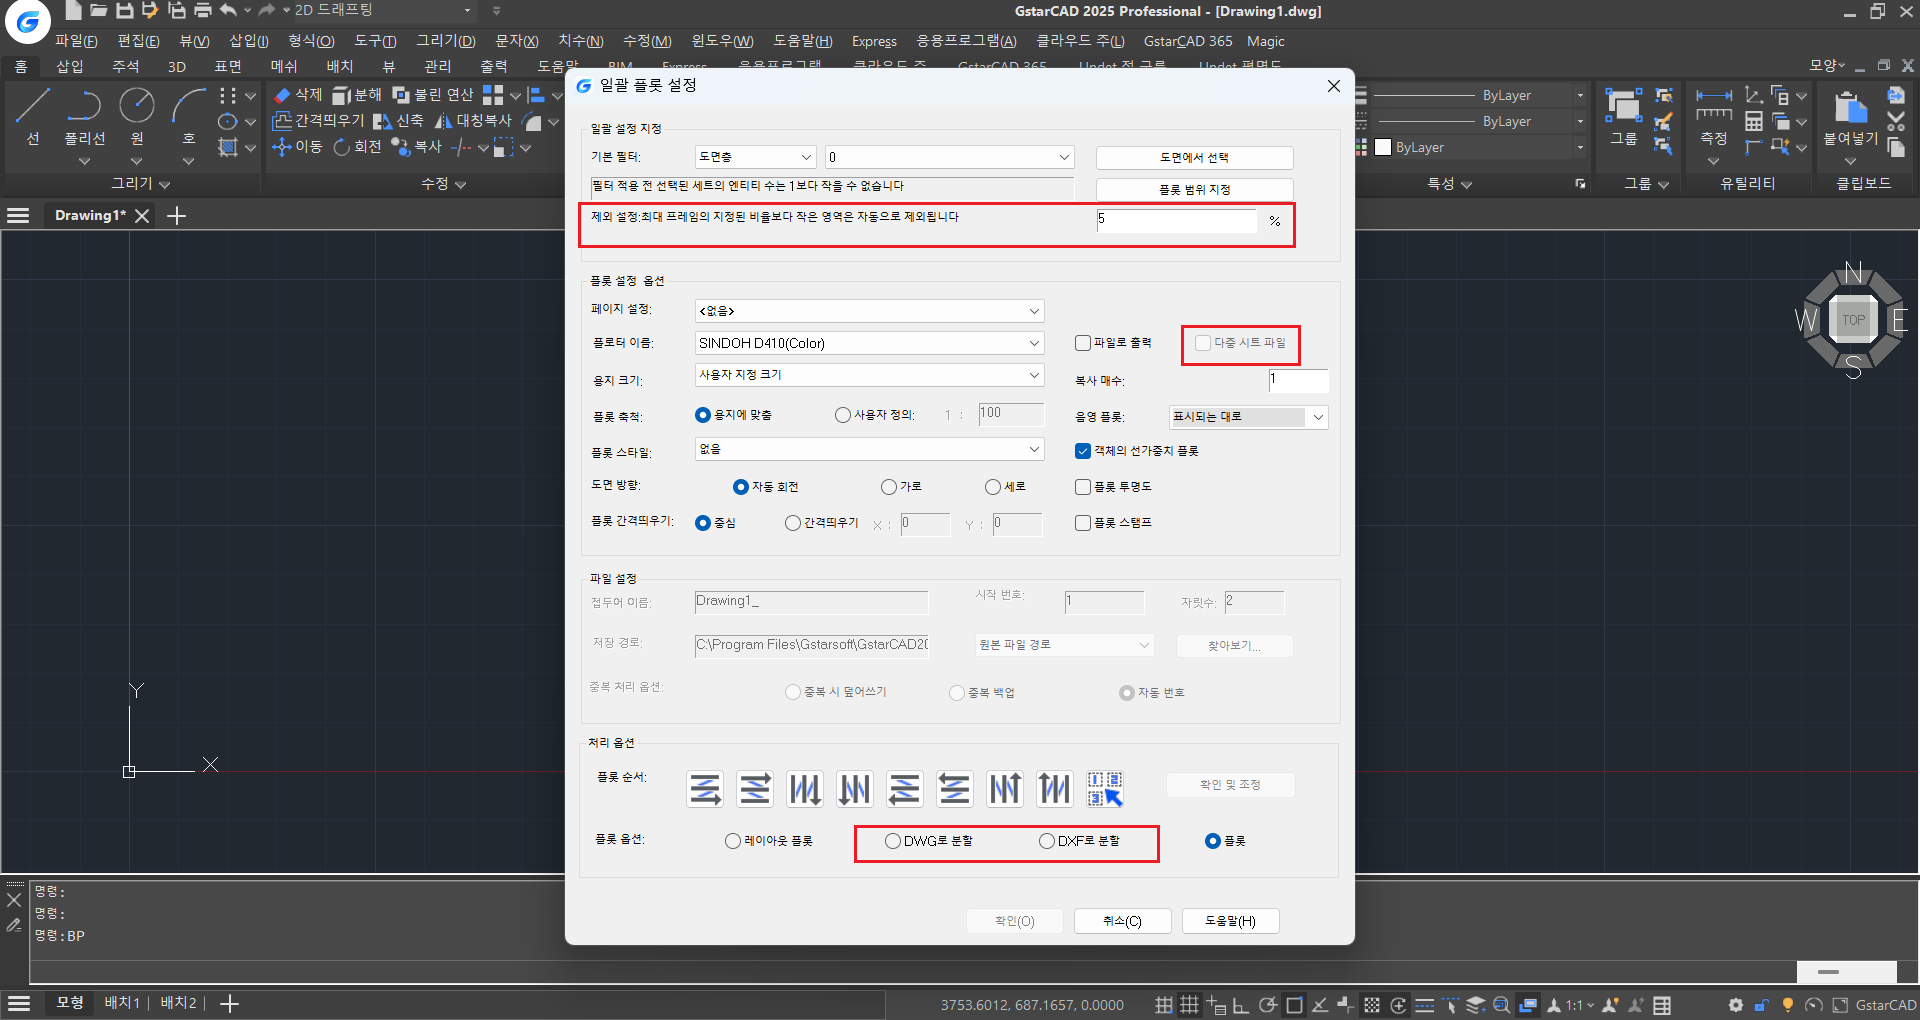Click 도면에서 선택 button

1194,158
